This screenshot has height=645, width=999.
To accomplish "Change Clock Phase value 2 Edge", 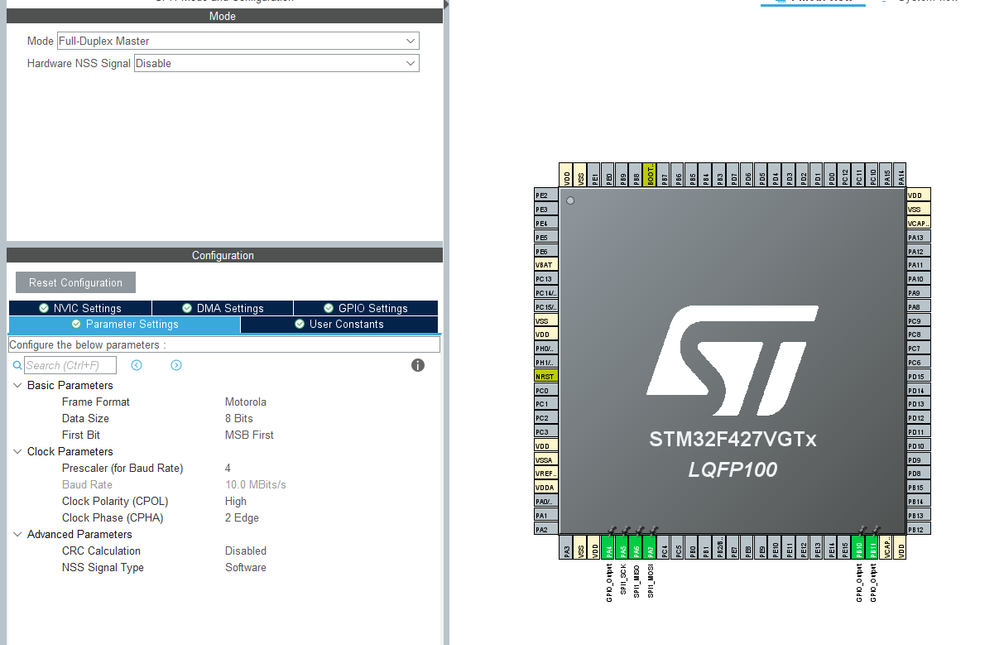I will tap(241, 518).
